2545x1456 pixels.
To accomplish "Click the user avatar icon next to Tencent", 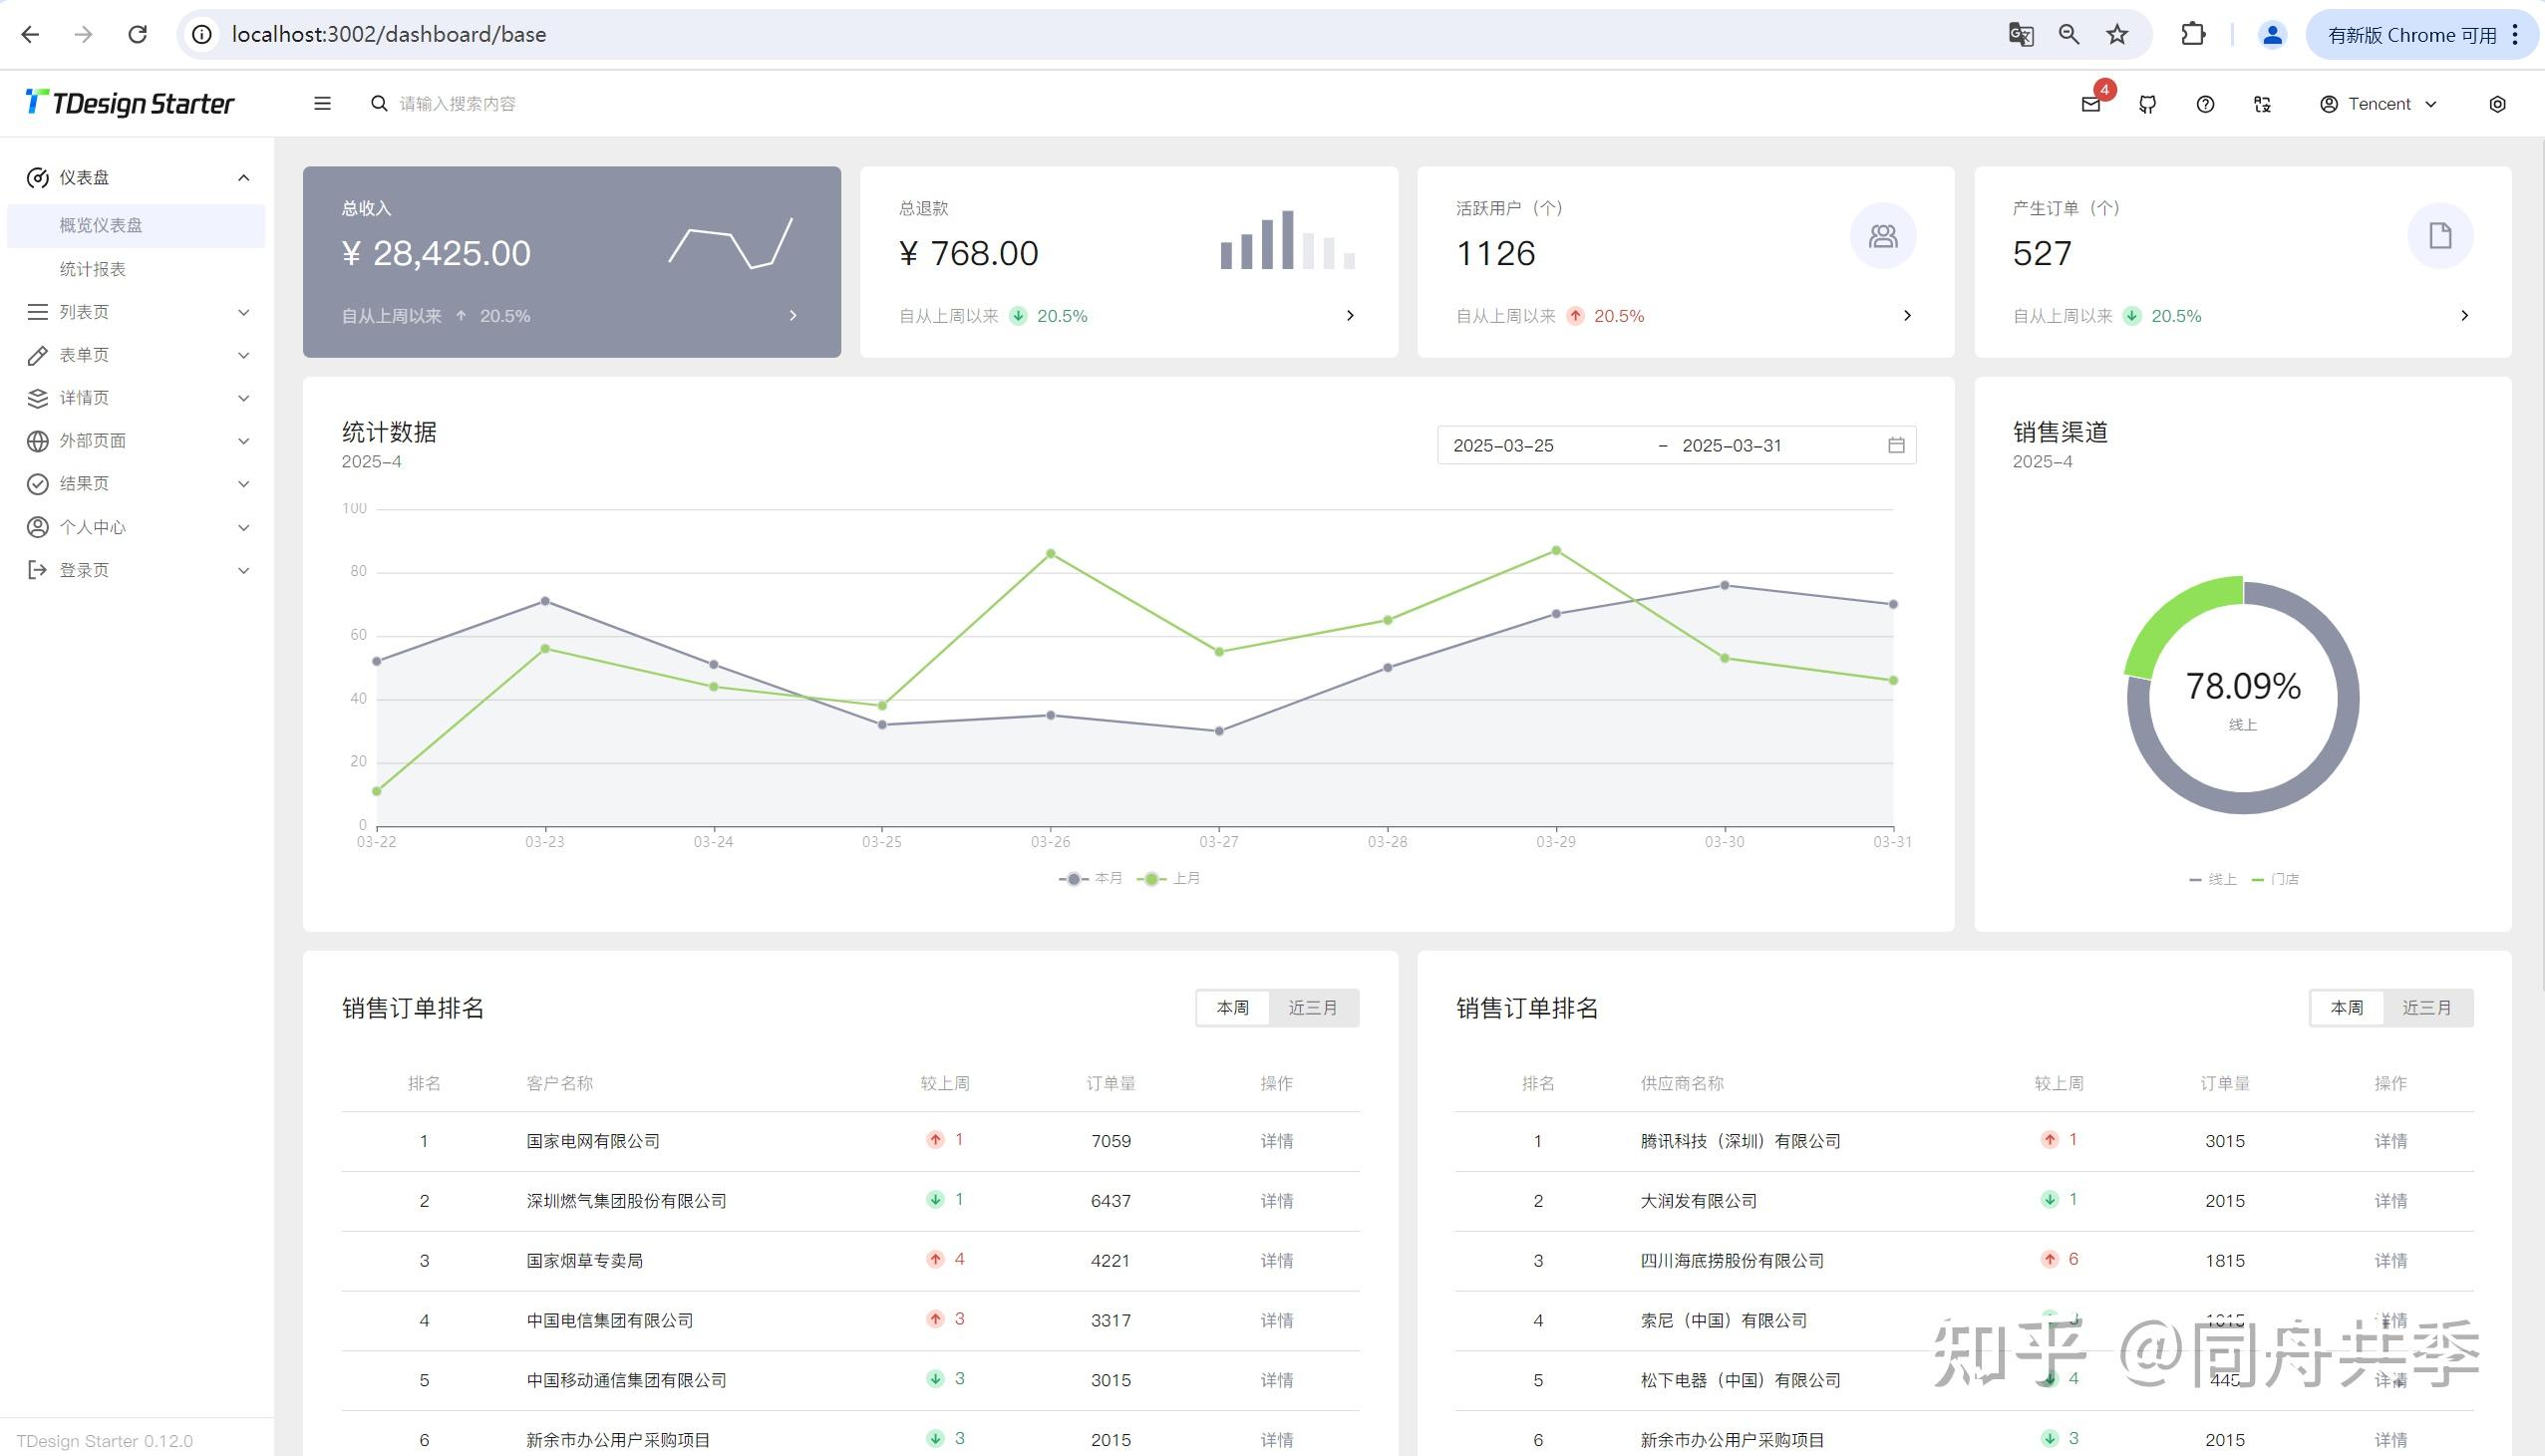I will (2328, 103).
